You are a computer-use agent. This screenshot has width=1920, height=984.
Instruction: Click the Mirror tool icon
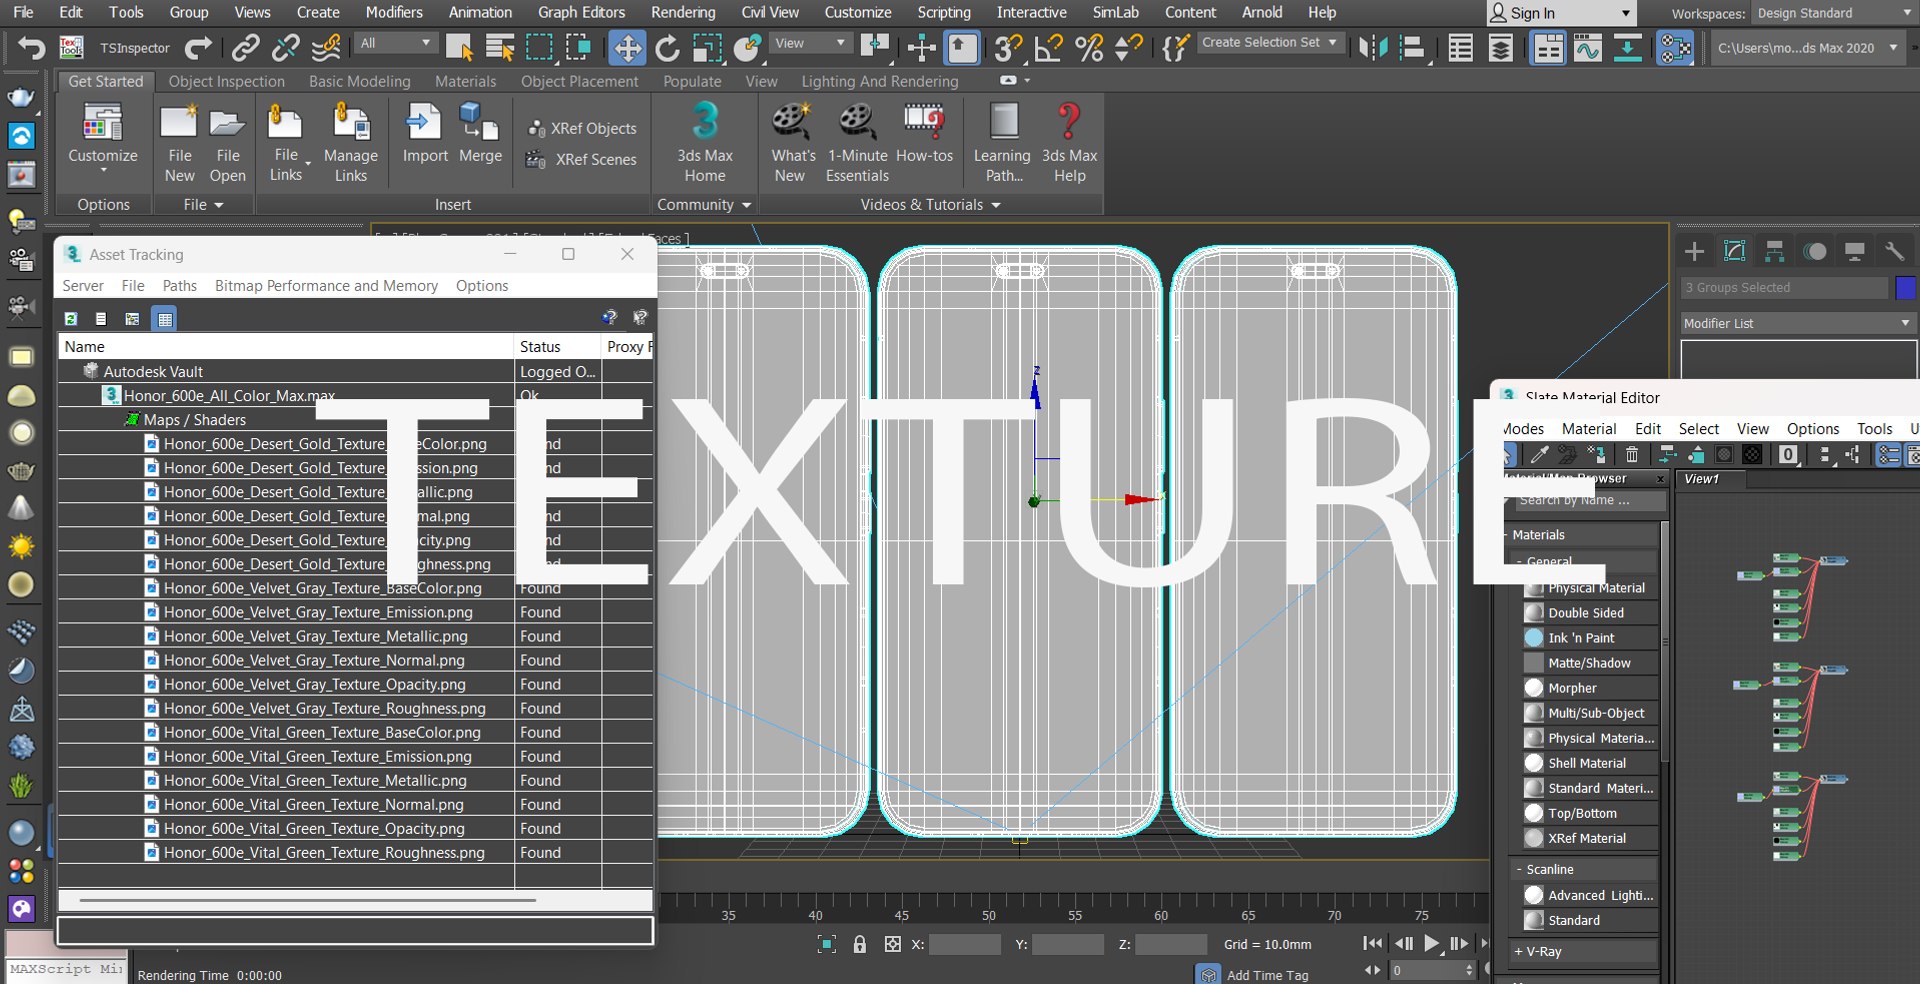1374,47
